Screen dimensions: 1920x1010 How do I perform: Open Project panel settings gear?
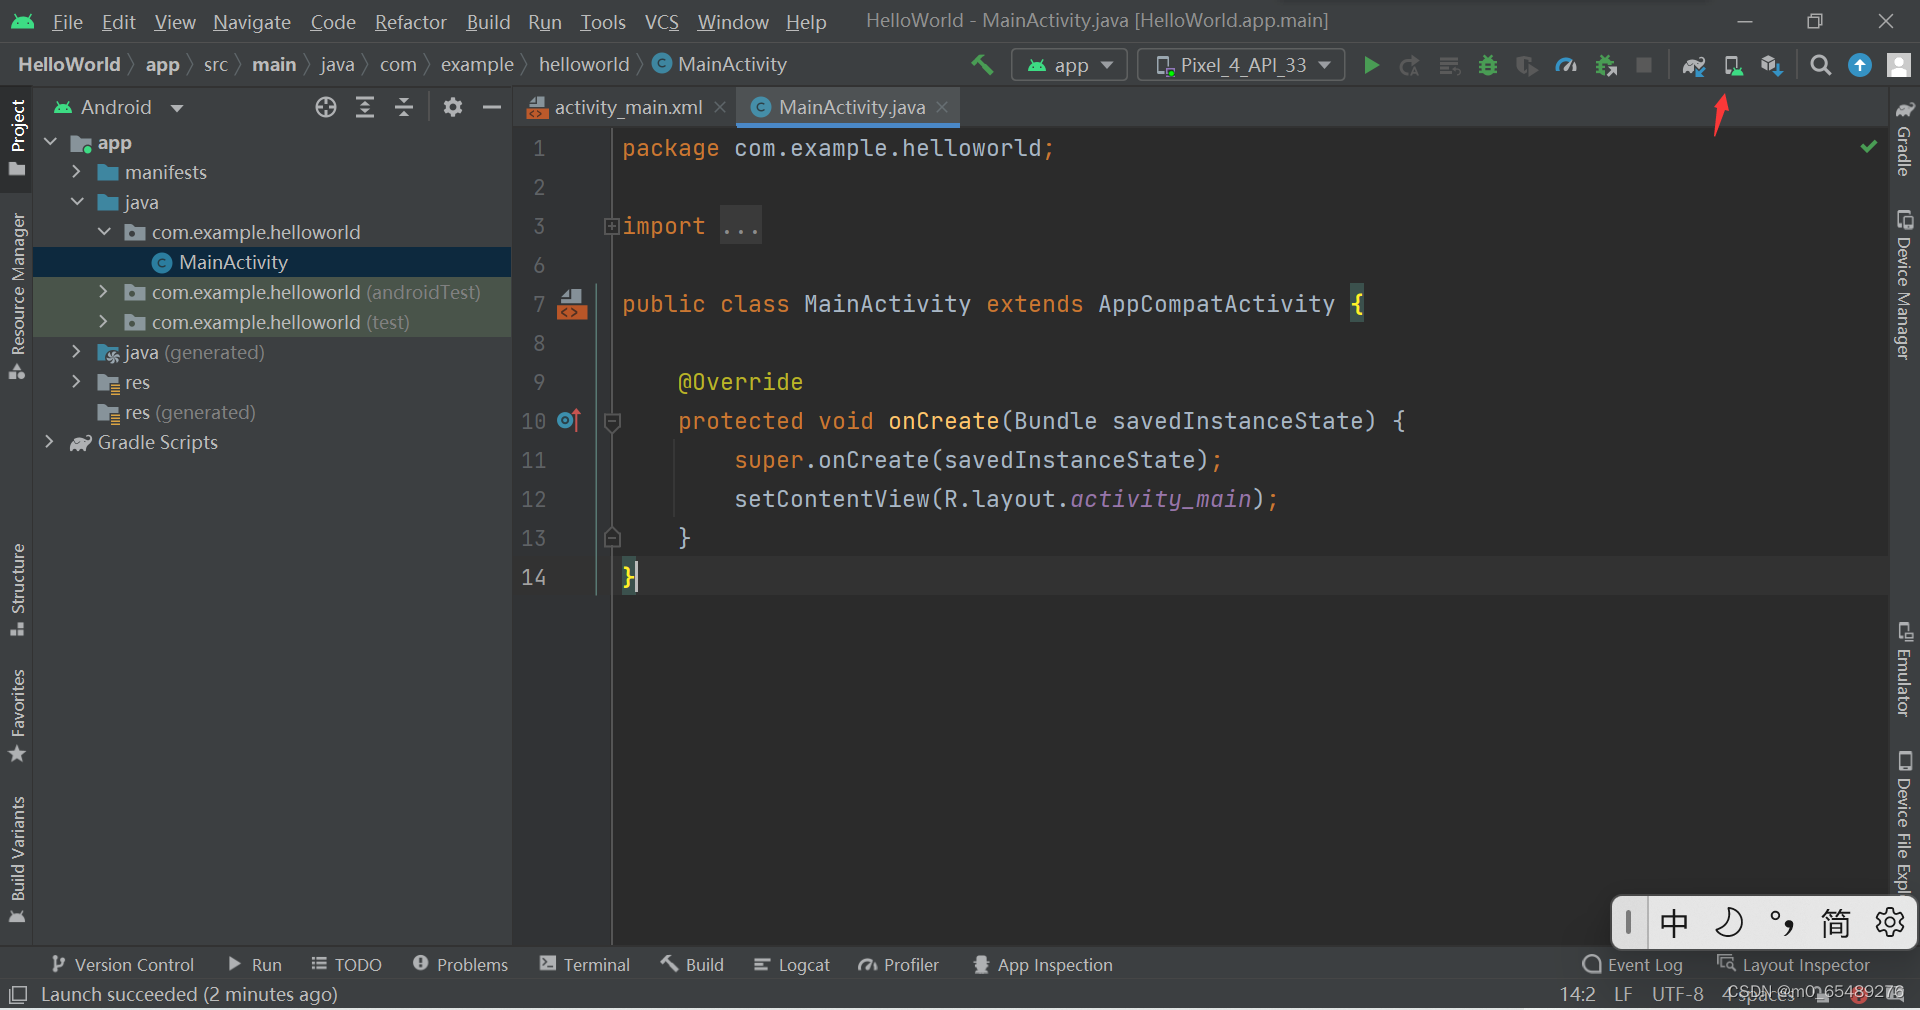(x=453, y=107)
